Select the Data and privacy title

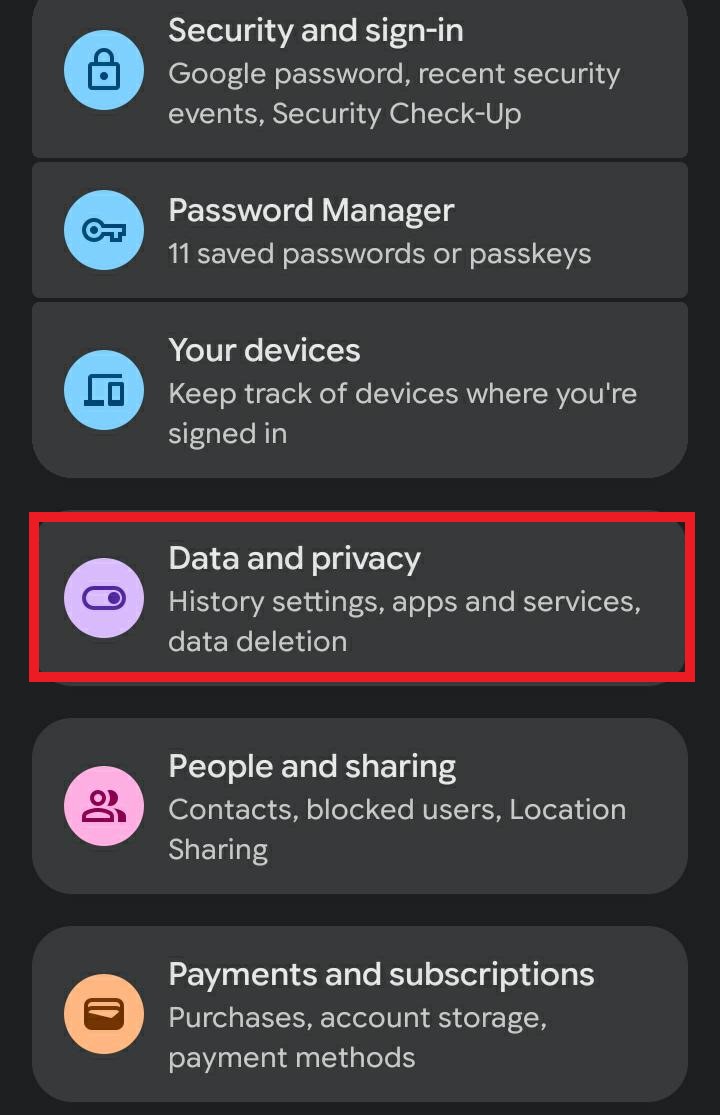294,558
